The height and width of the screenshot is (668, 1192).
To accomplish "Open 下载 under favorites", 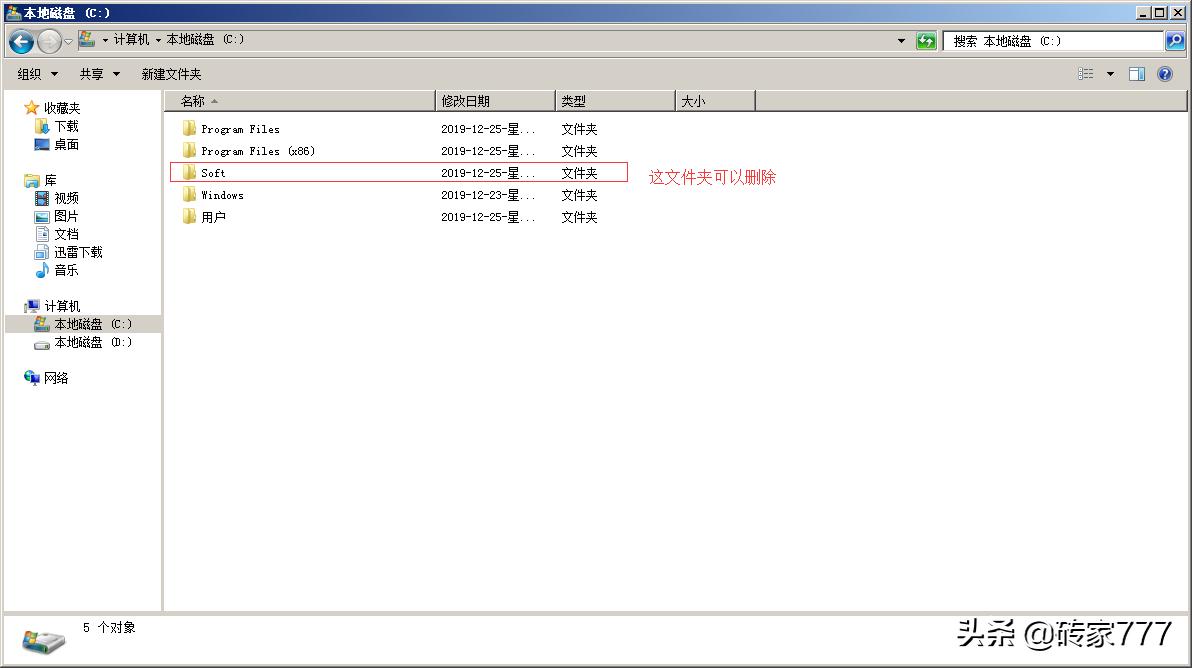I will (x=66, y=126).
